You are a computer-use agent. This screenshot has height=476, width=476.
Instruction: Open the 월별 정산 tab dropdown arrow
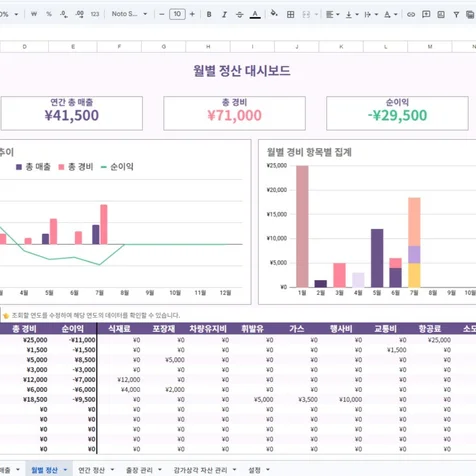65,470
